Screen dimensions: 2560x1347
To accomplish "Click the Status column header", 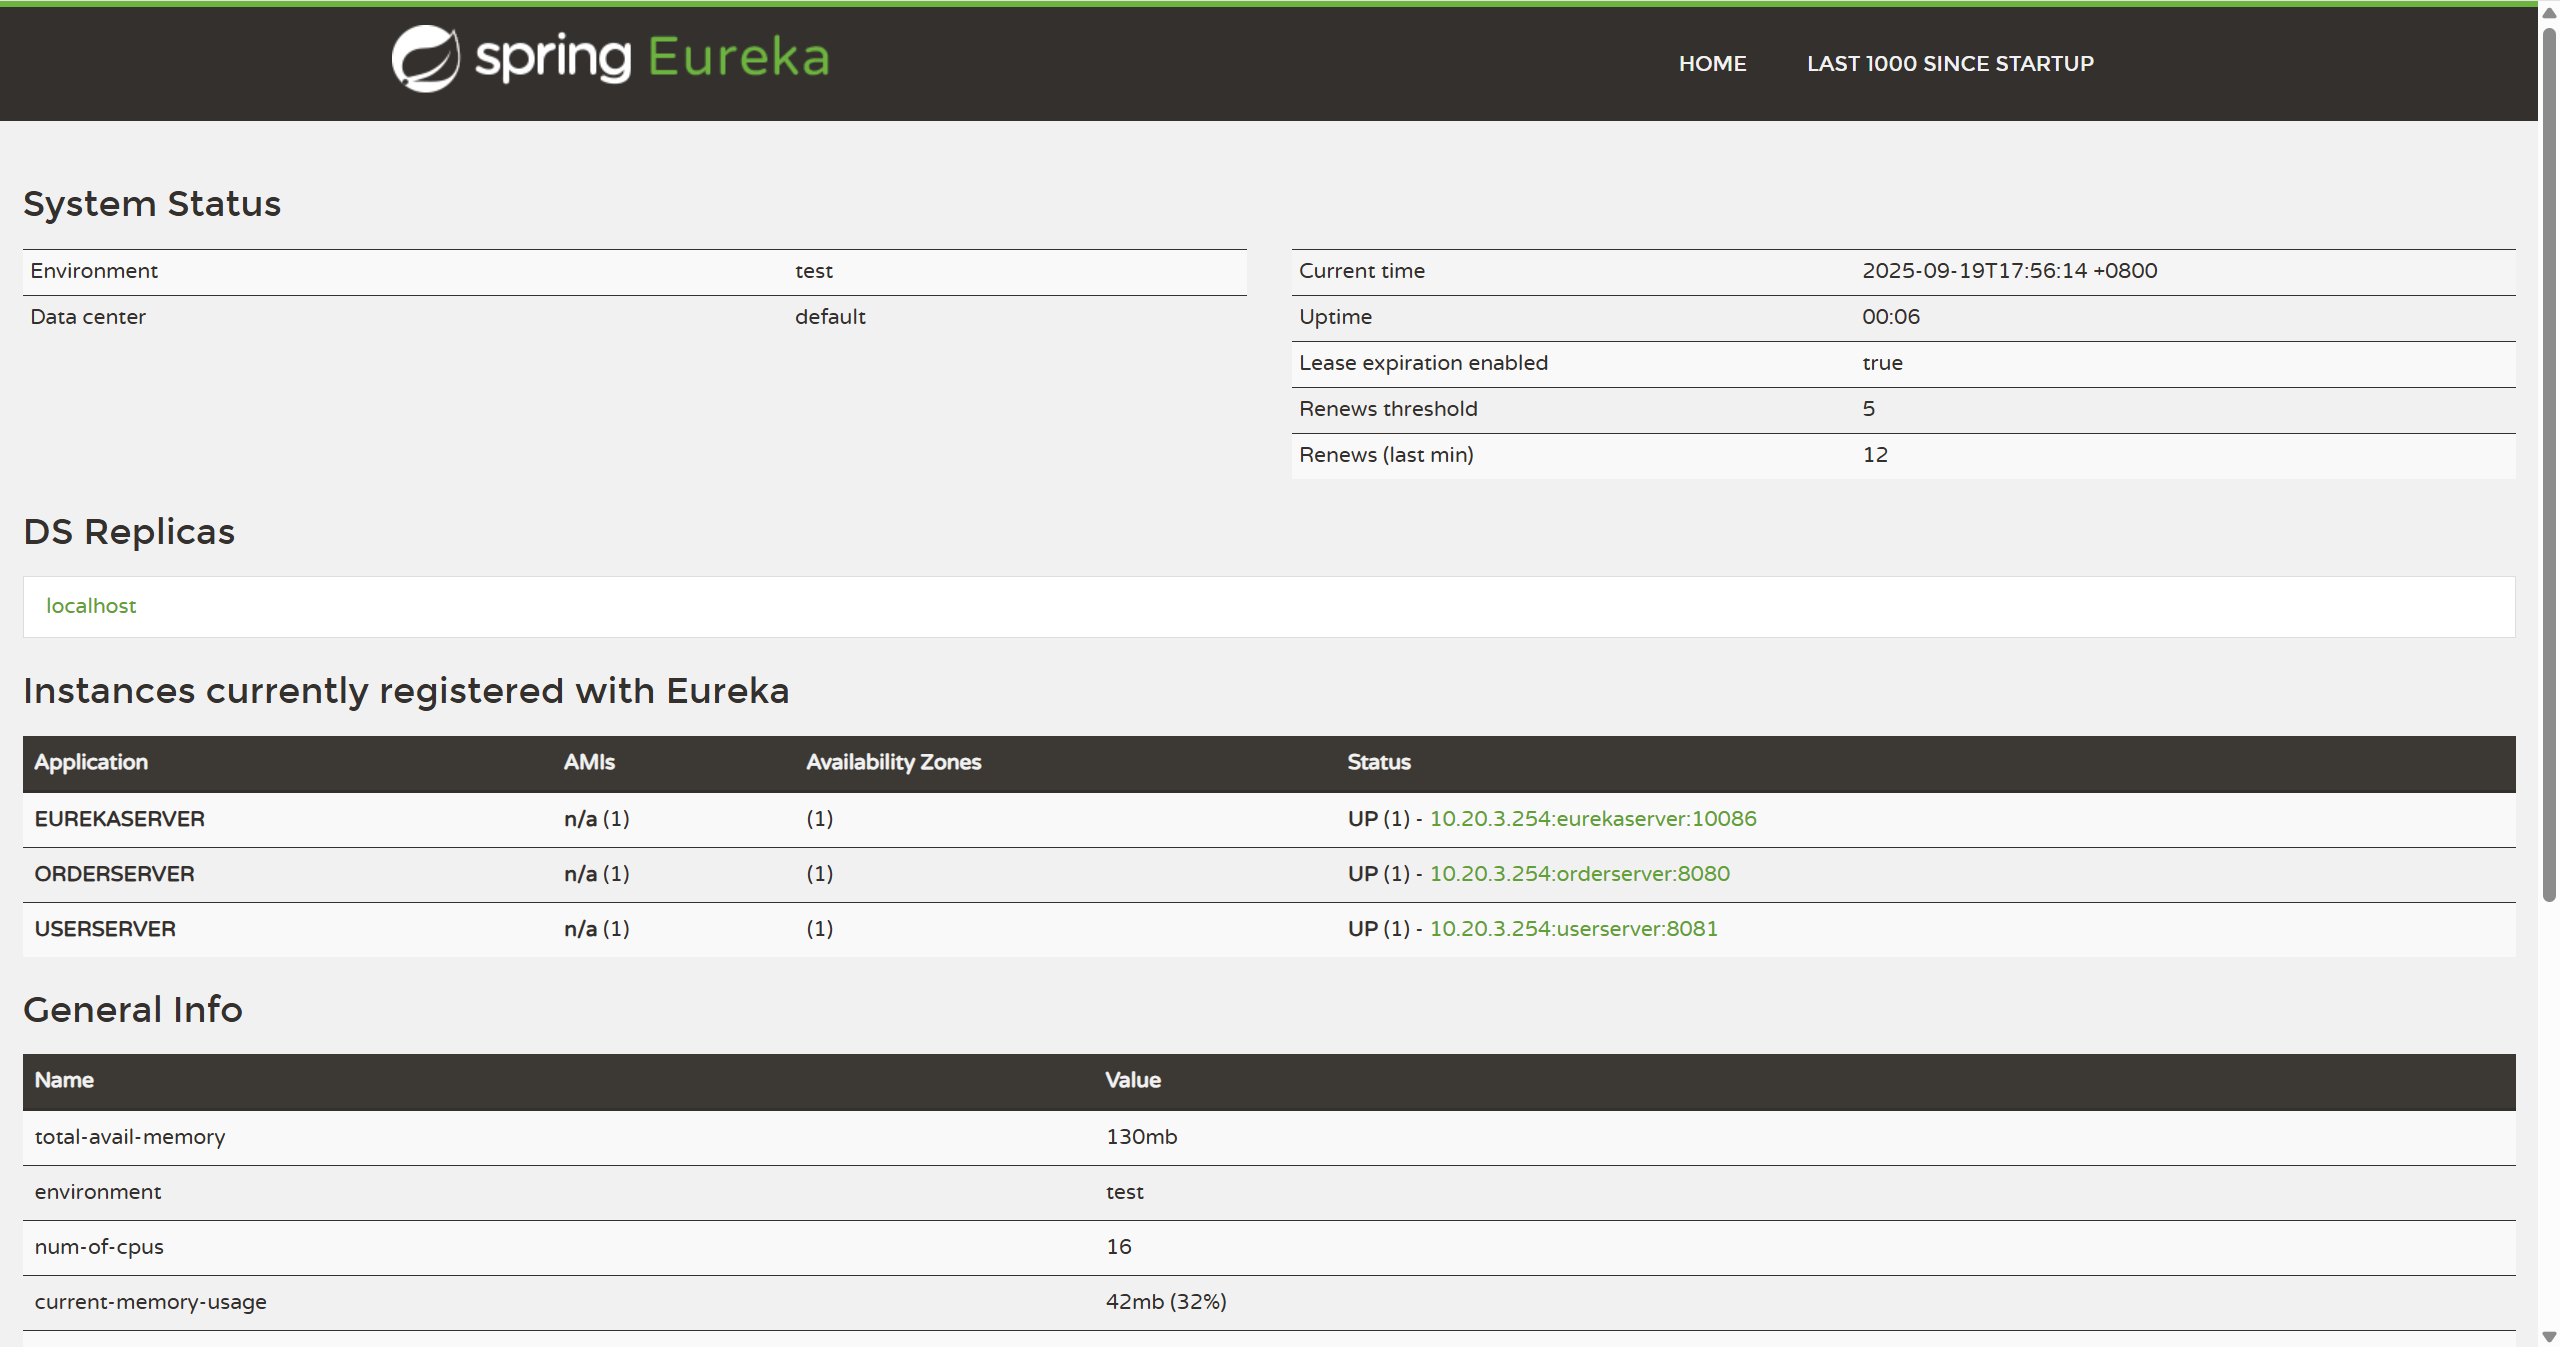I will [x=1378, y=762].
